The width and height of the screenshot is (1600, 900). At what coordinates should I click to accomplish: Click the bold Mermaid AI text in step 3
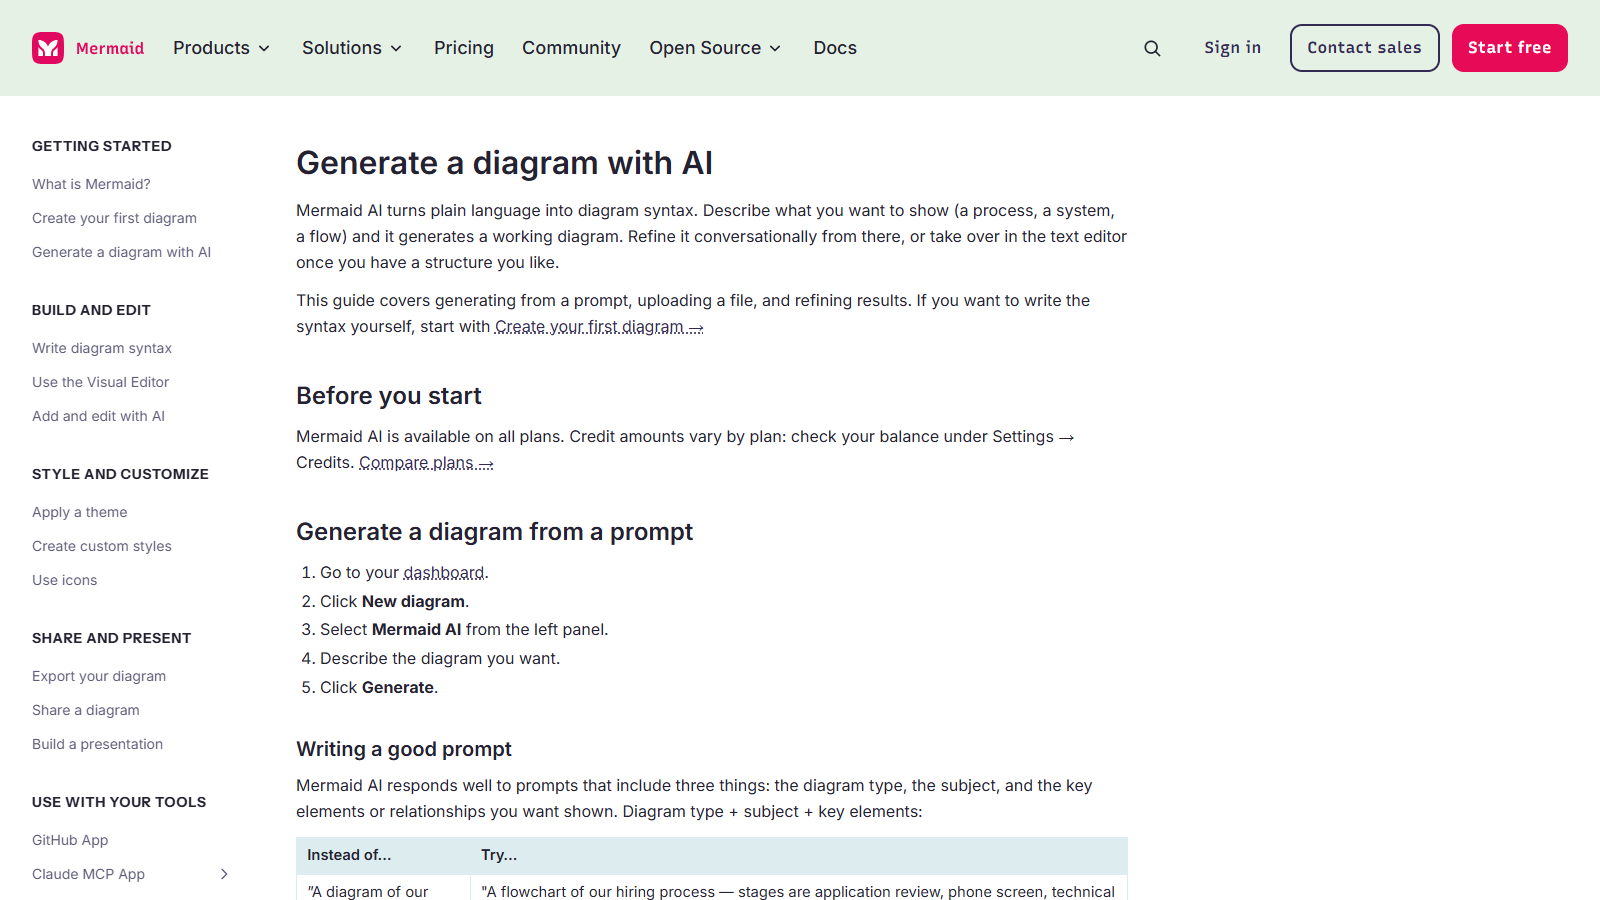(417, 630)
